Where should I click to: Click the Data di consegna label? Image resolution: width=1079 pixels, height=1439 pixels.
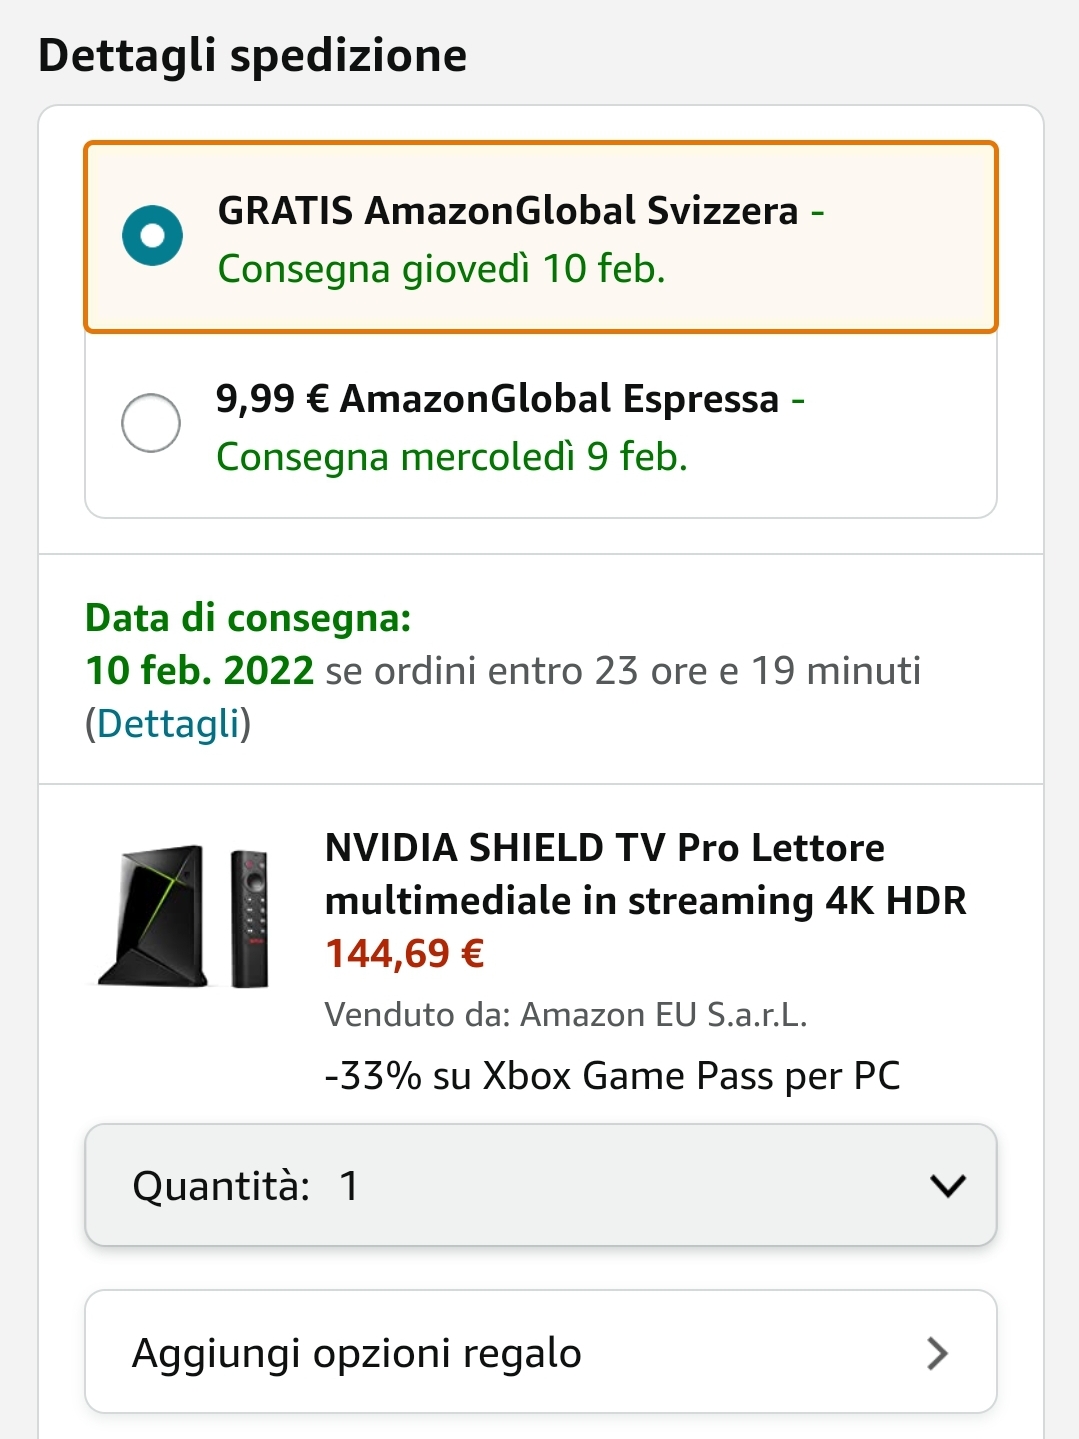(x=248, y=618)
